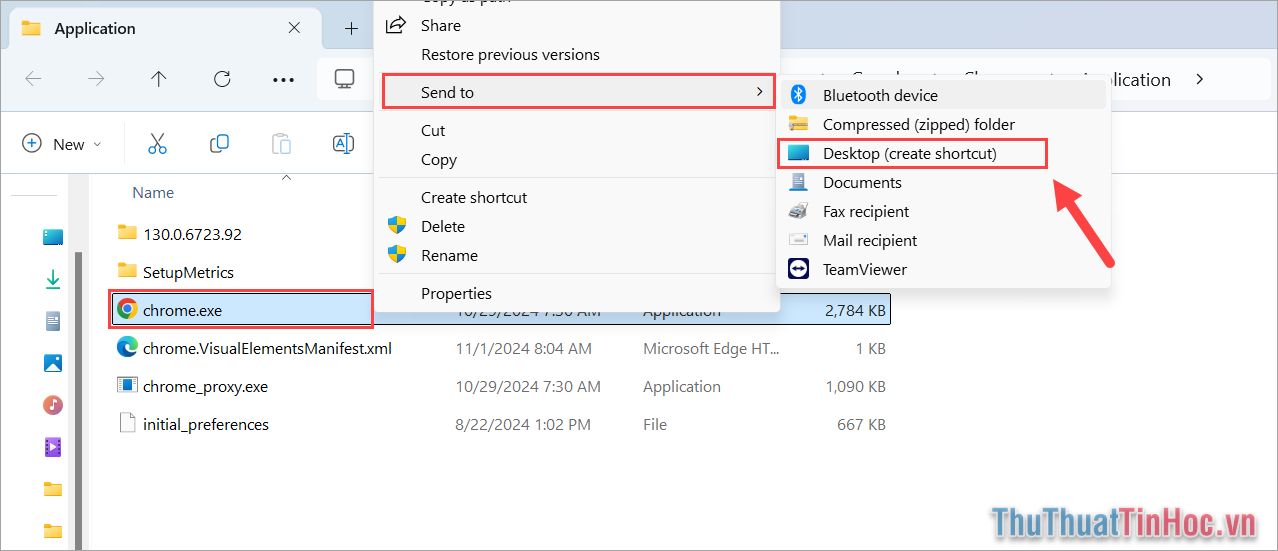Expand the Send to submenu arrow
Screen dimensions: 1278x551
tap(760, 92)
